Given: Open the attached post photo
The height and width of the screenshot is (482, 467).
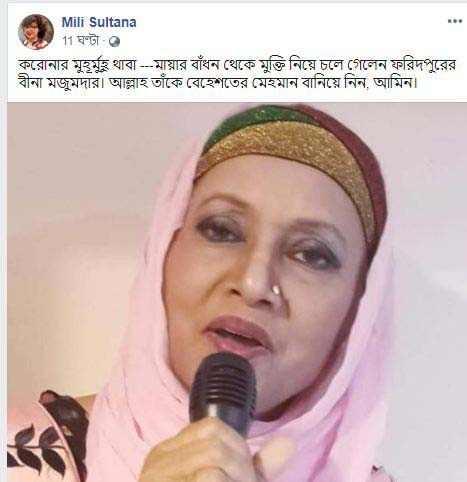Looking at the screenshot, I should point(237,292).
